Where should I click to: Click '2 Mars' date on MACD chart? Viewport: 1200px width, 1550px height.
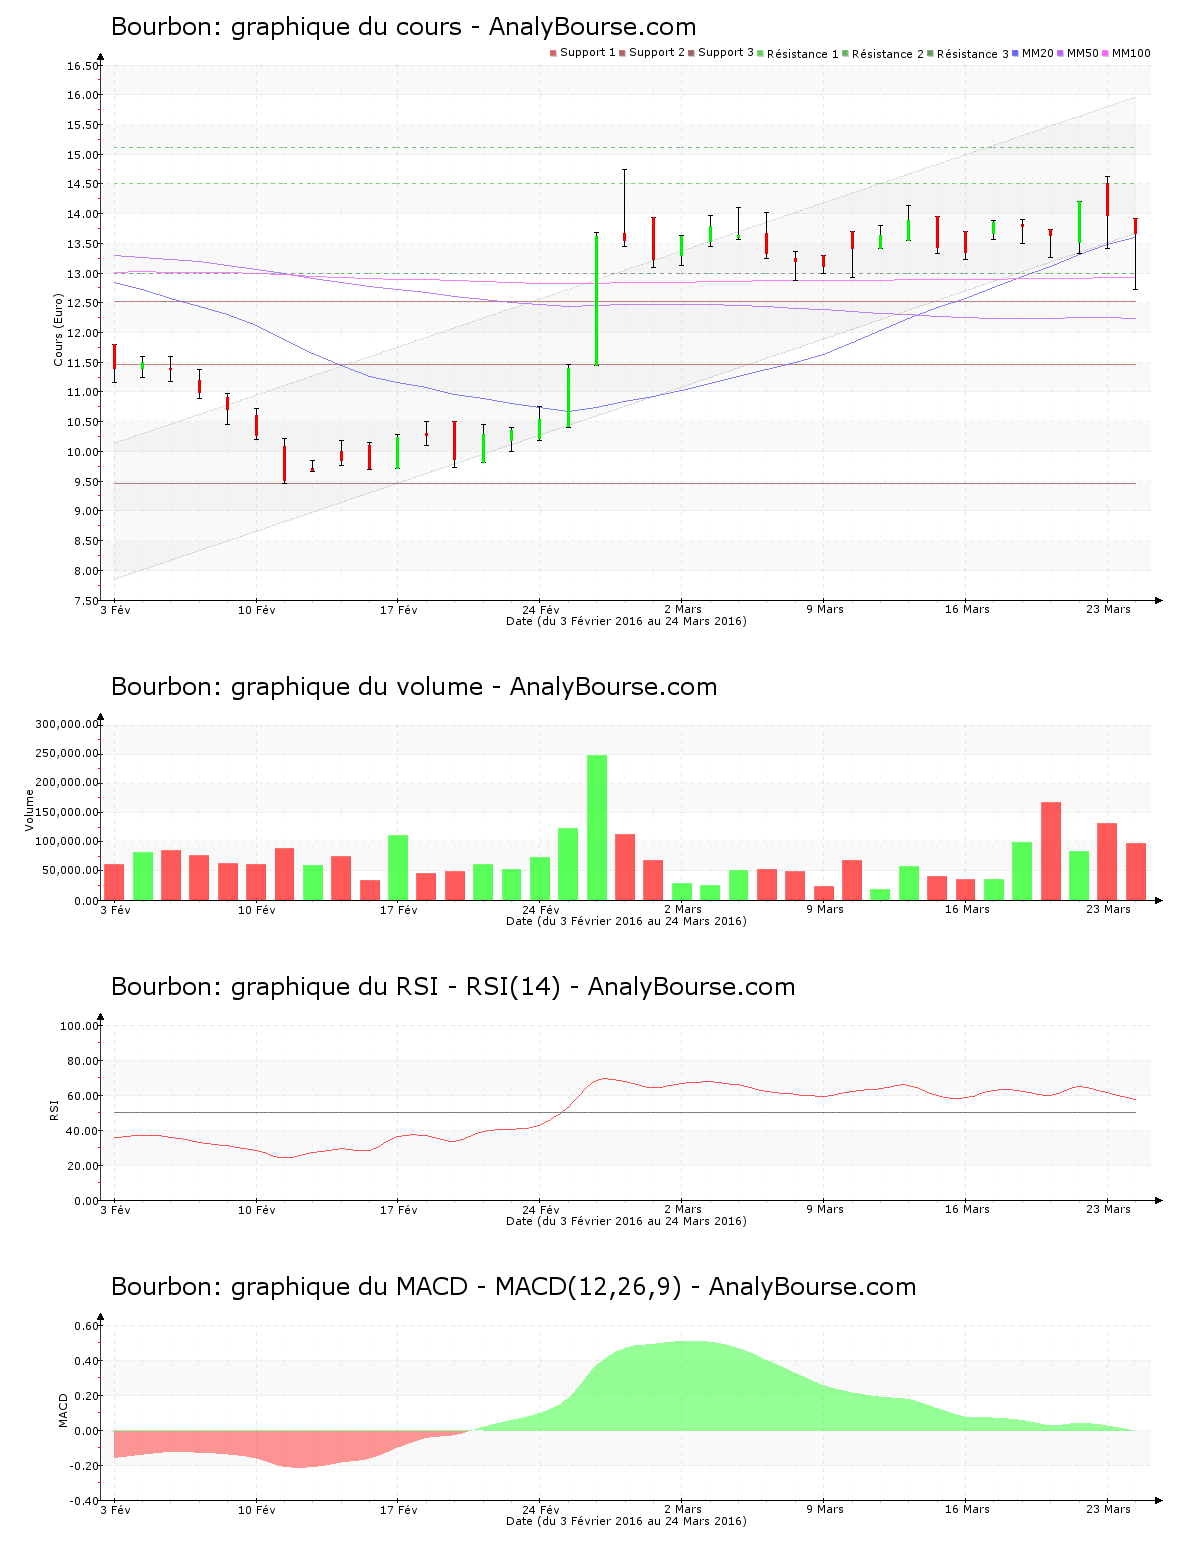coord(683,1509)
